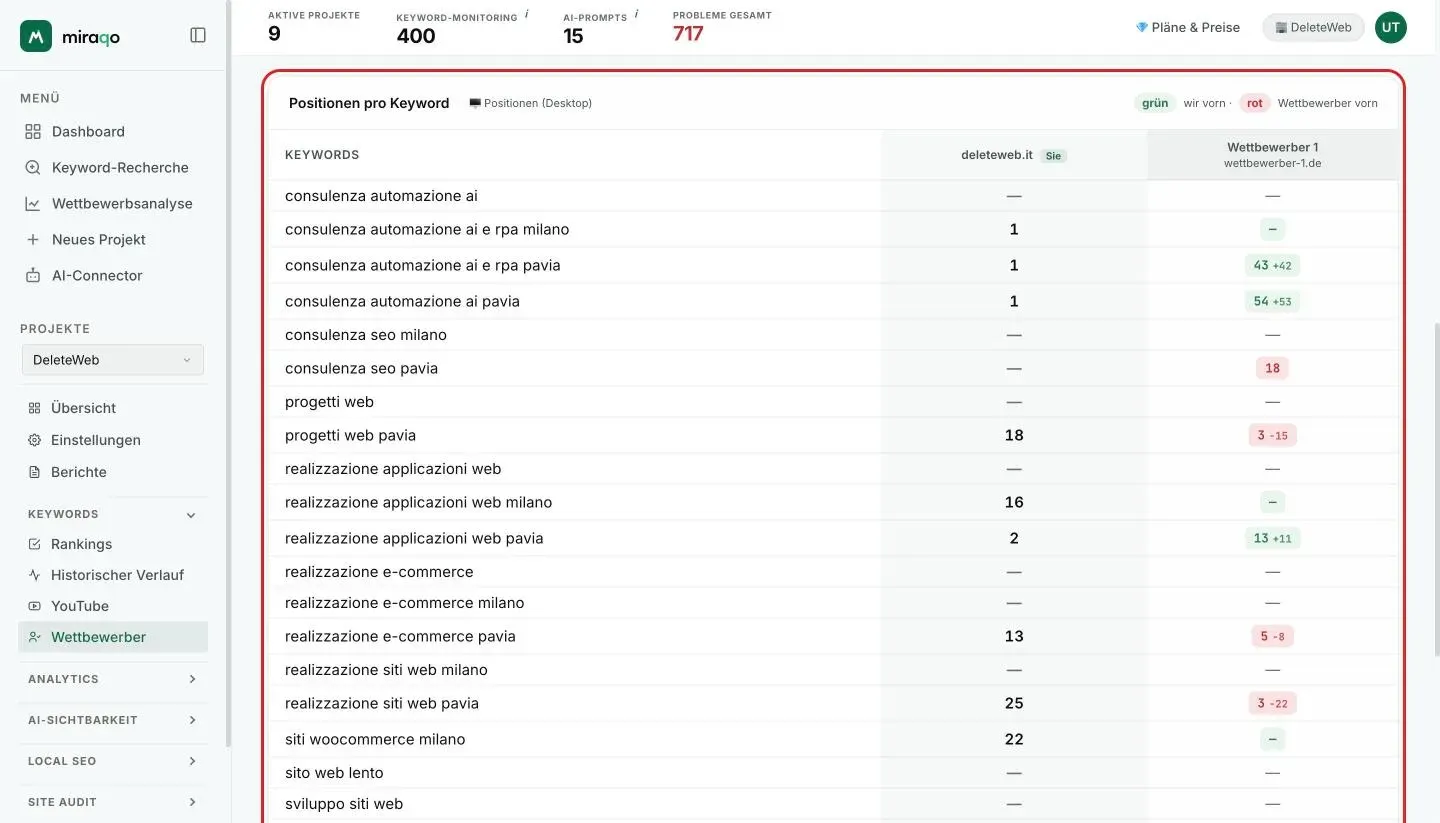This screenshot has height=823, width=1440.
Task: Click the DeleteWeb button in the header
Action: click(1313, 28)
